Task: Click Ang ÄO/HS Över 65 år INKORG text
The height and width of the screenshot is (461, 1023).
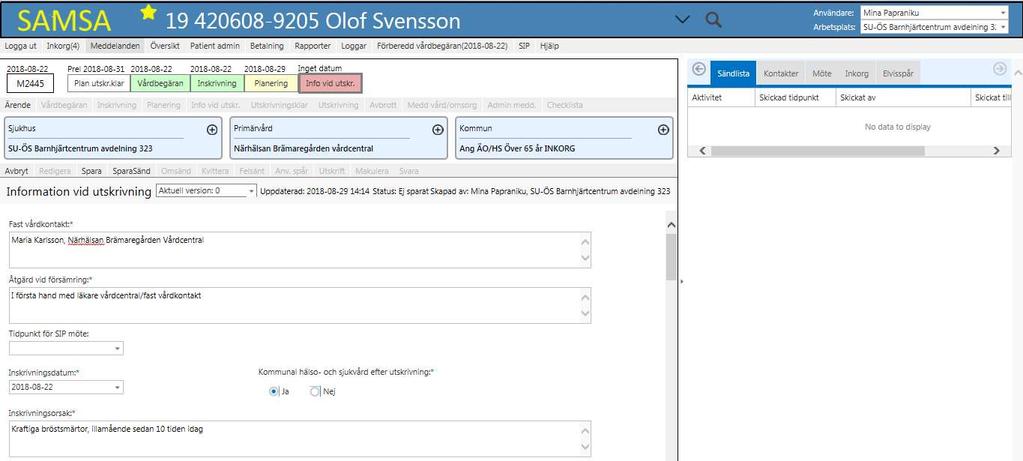Action: 517,149
